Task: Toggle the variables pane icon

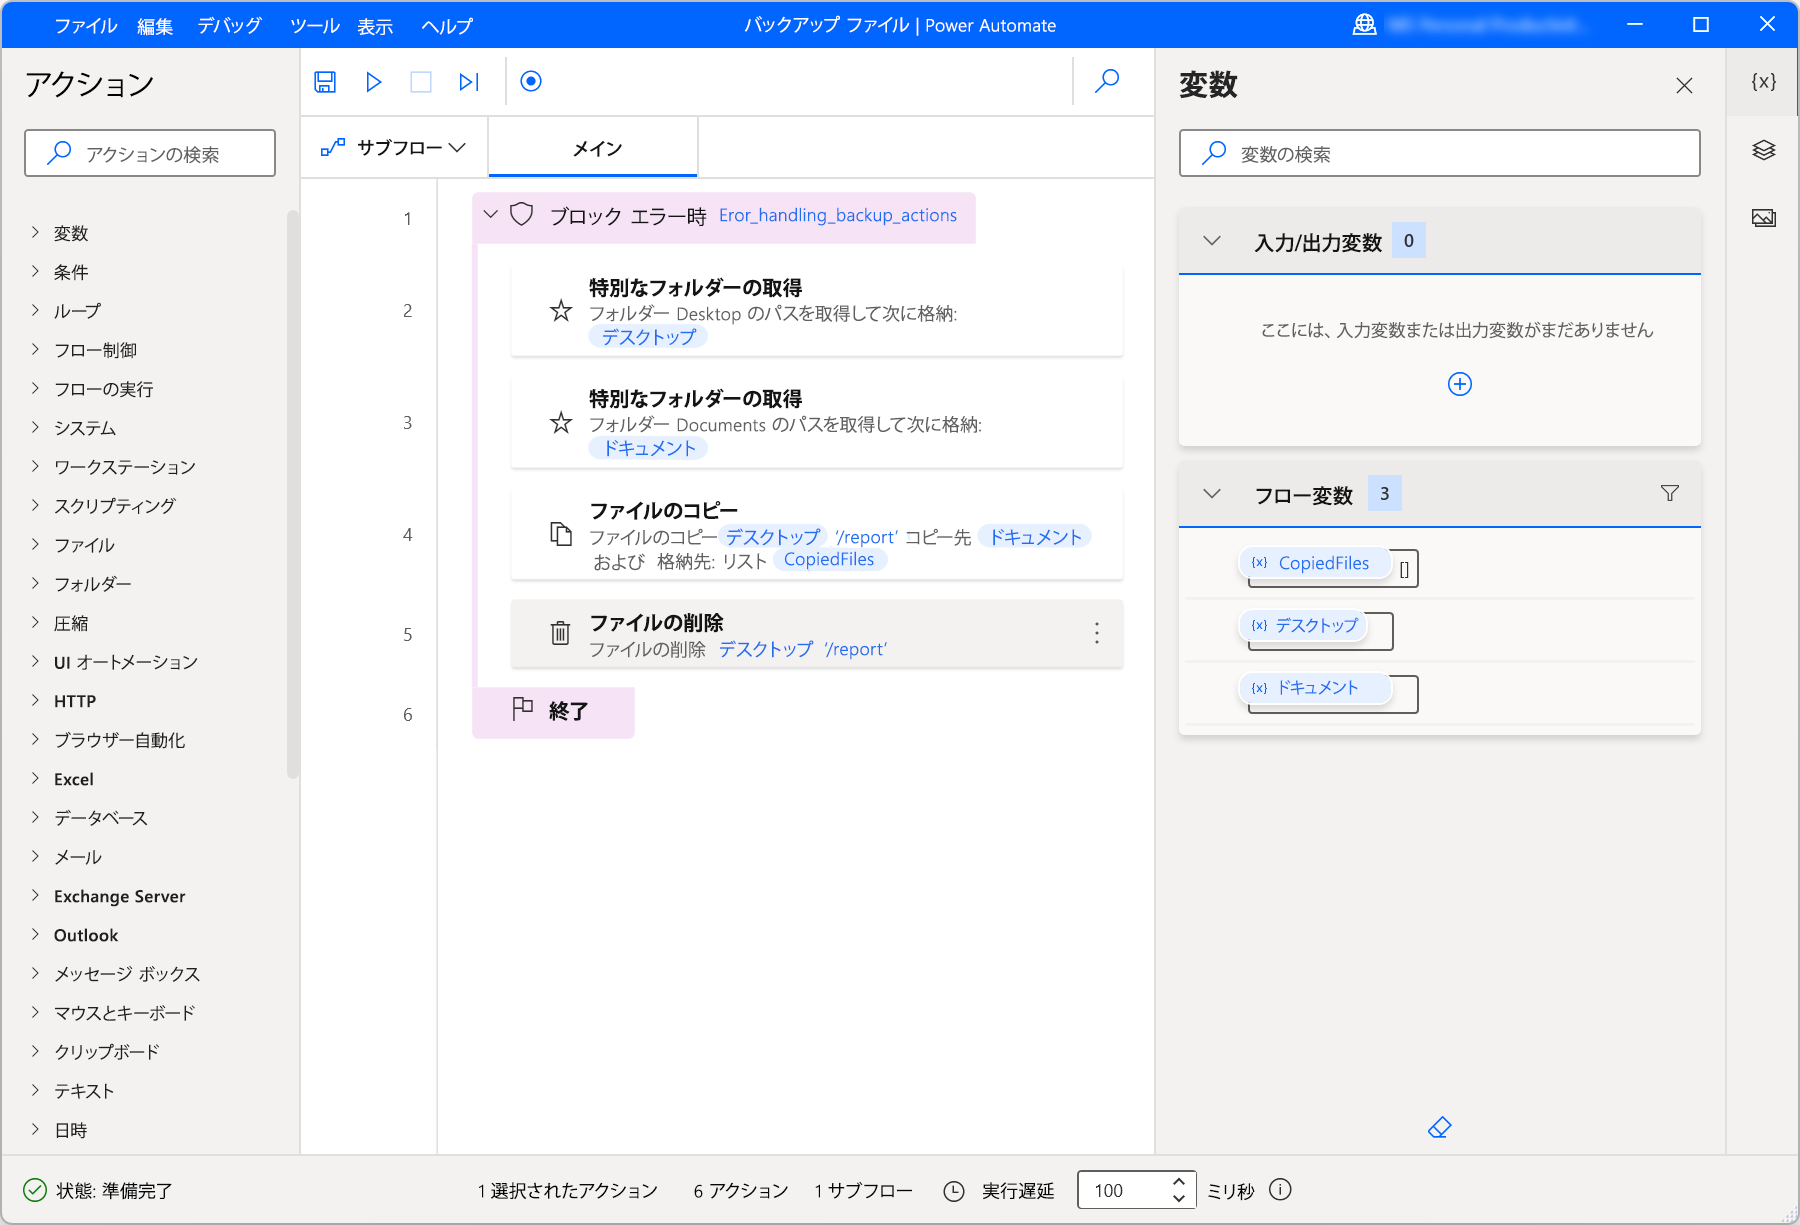Action: coord(1763,82)
